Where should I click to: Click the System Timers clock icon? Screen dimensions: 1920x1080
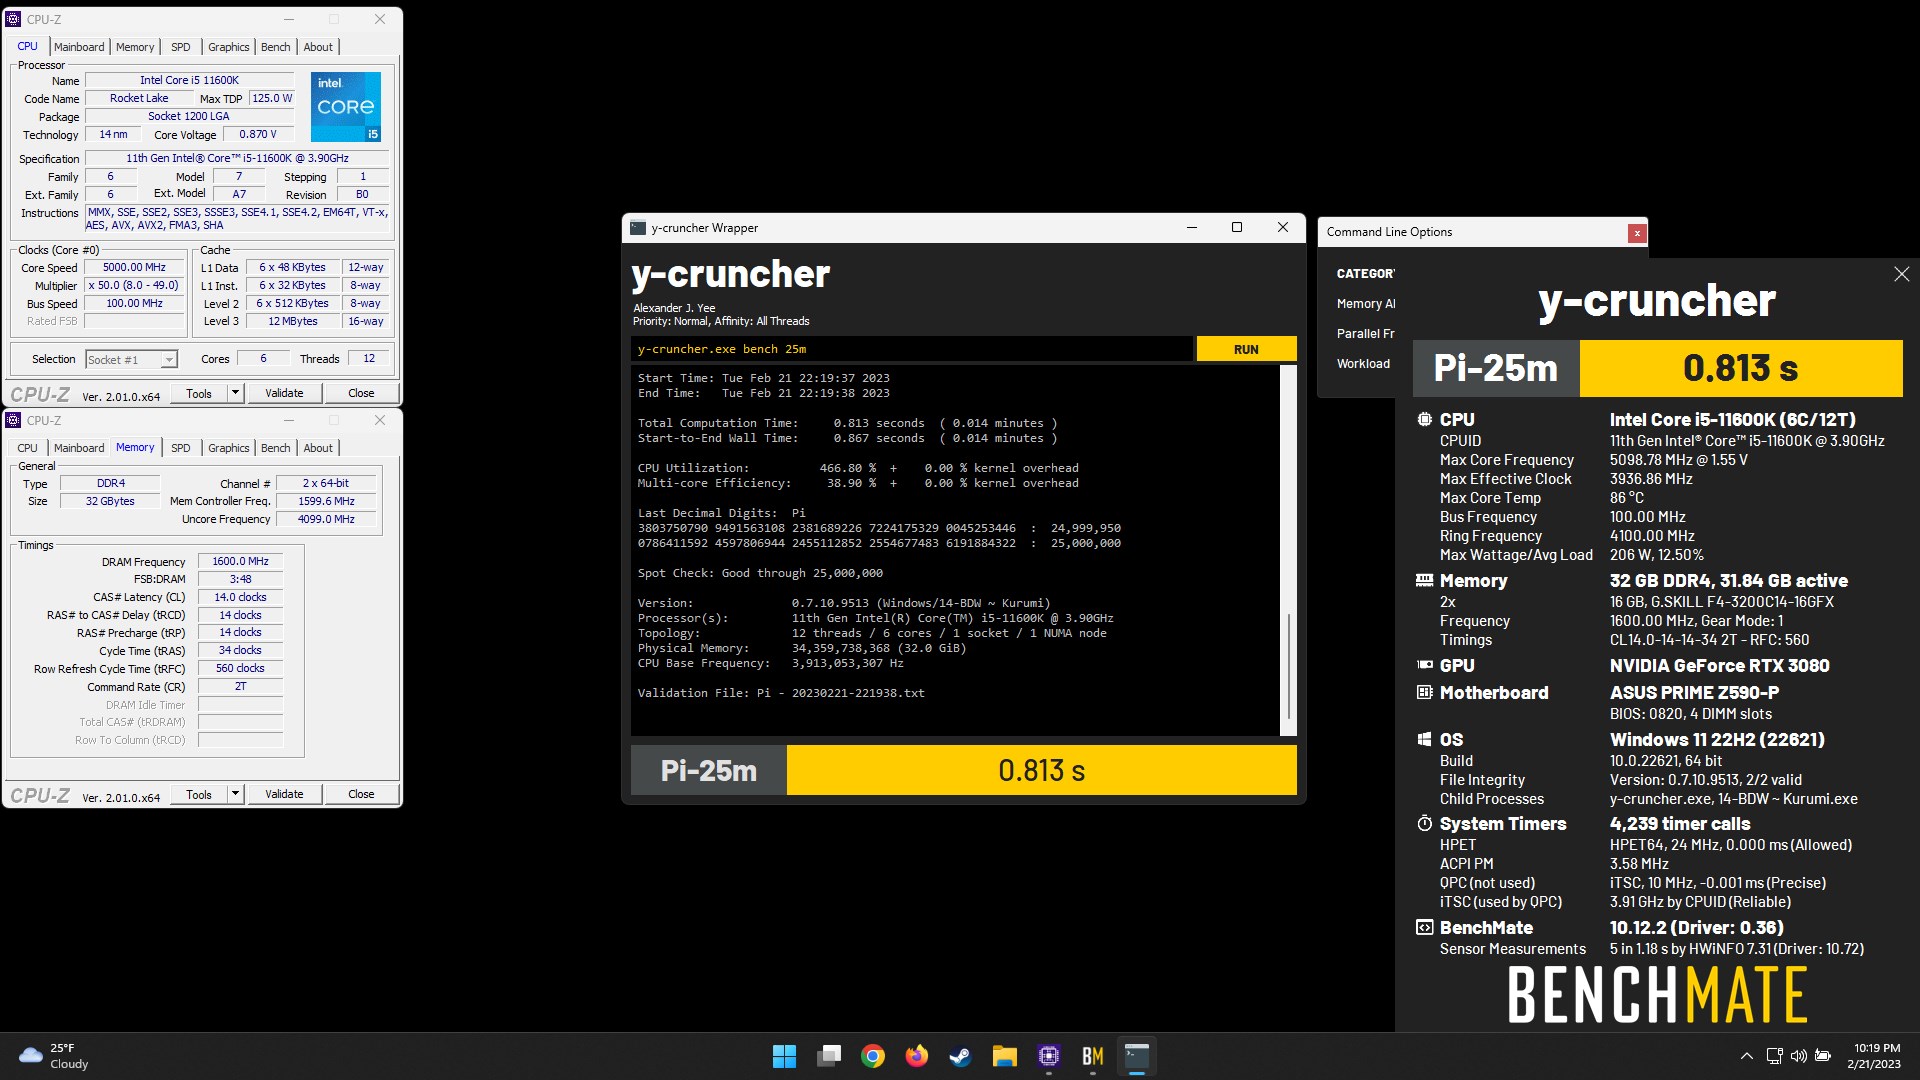pyautogui.click(x=1424, y=823)
